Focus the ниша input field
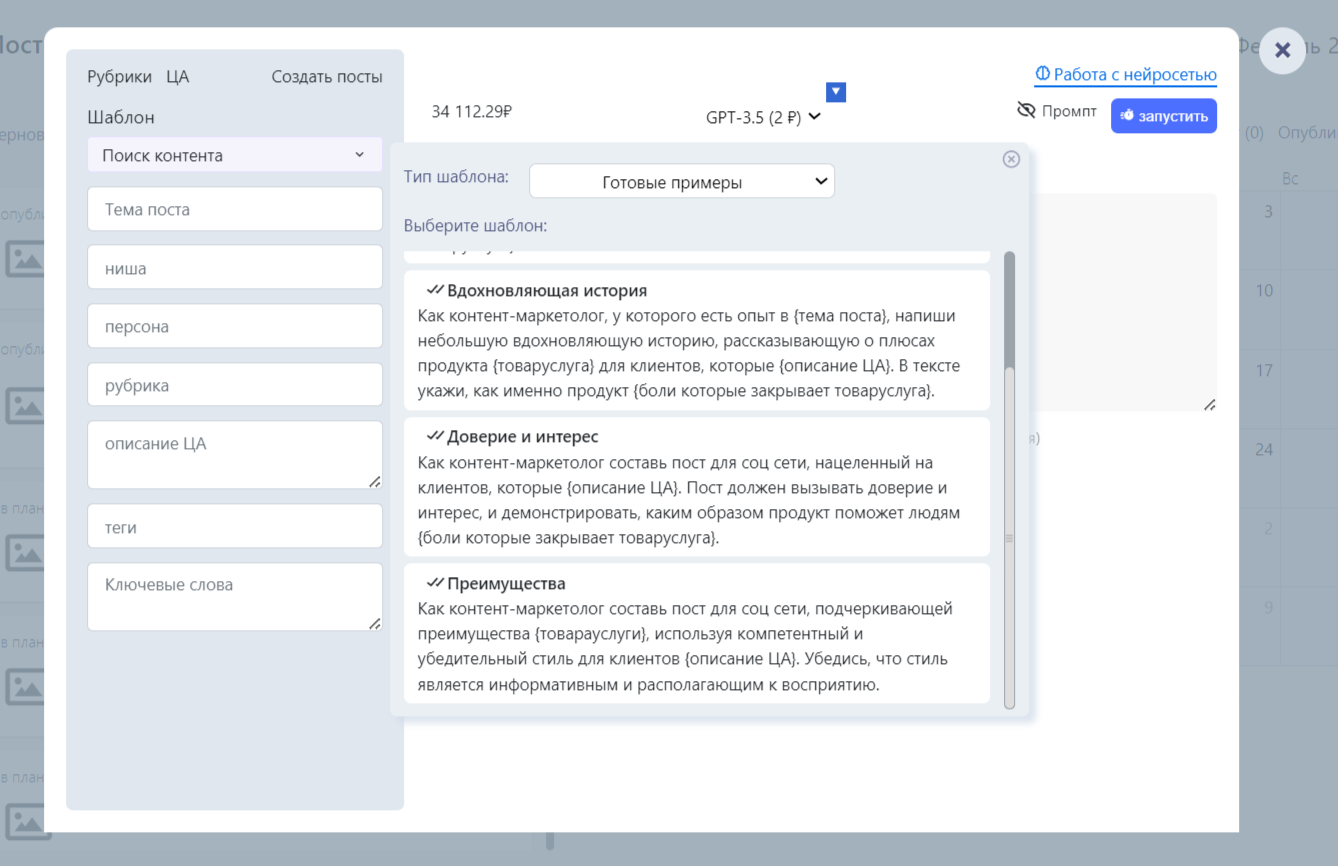 click(235, 268)
